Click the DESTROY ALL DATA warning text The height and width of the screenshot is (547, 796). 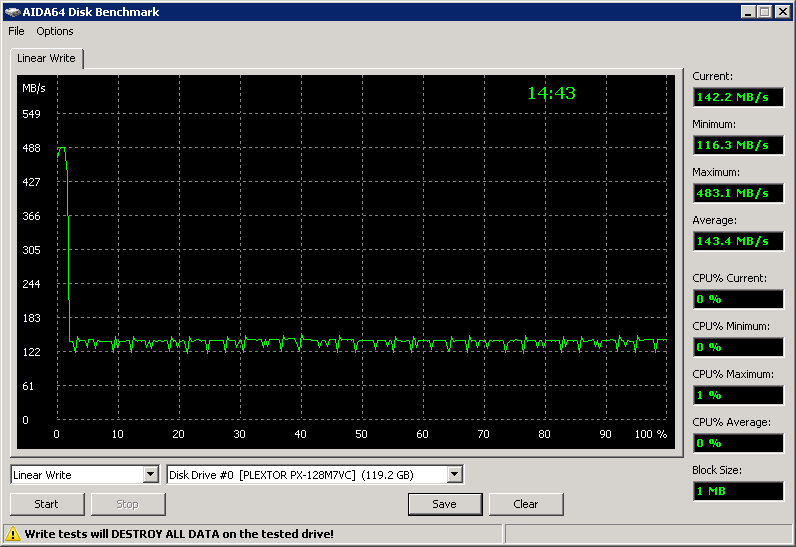click(179, 534)
